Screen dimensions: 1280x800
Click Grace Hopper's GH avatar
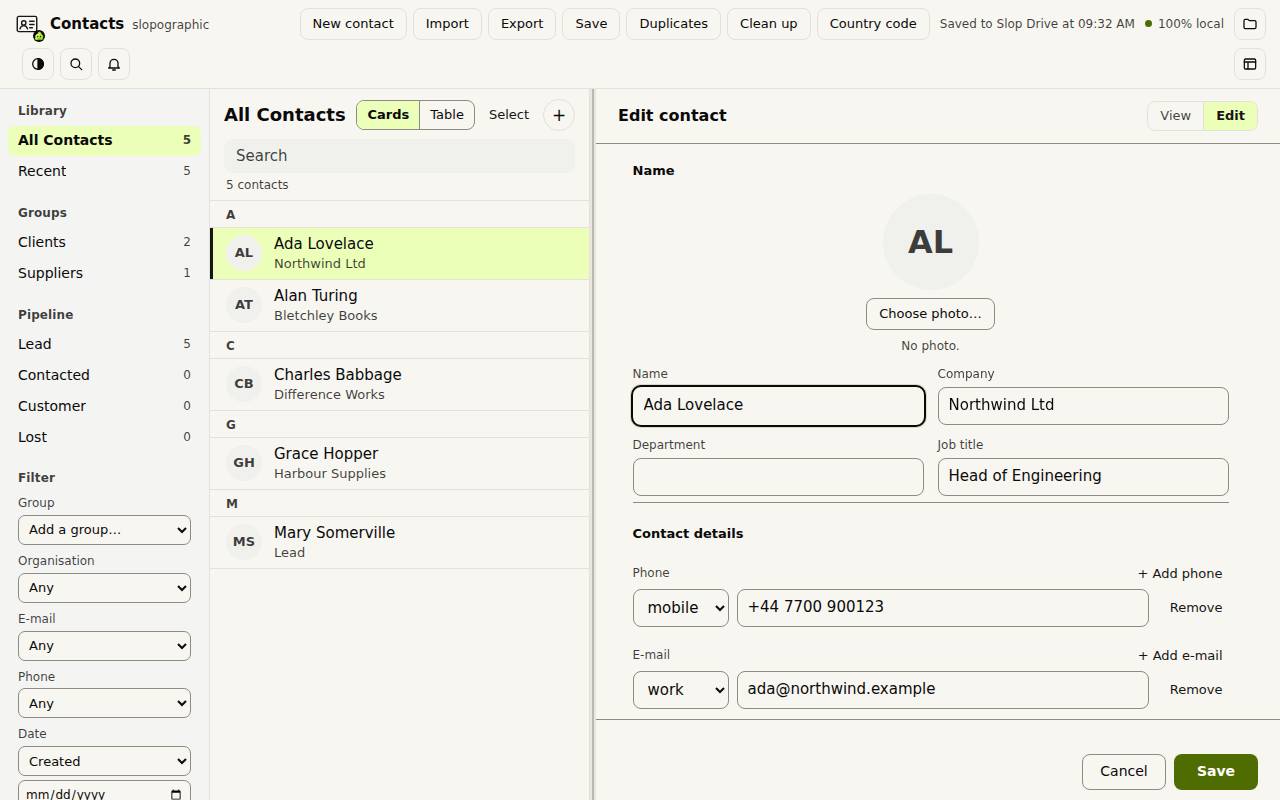click(244, 463)
